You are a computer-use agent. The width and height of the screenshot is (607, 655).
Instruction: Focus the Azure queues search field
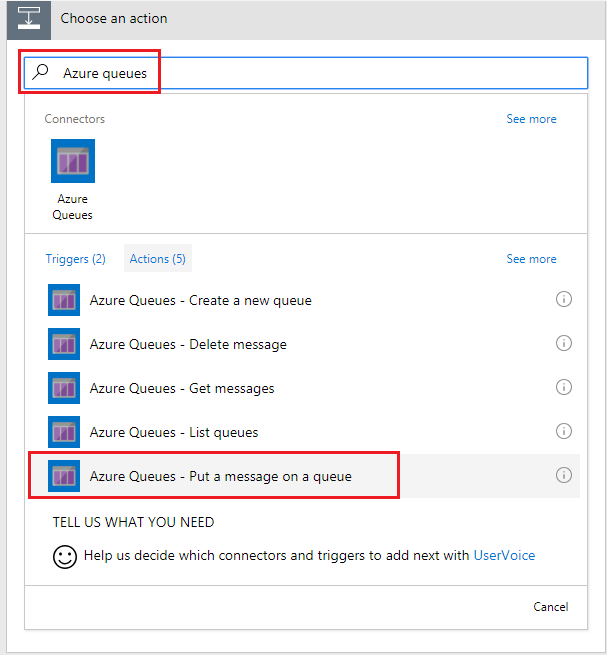pos(306,73)
